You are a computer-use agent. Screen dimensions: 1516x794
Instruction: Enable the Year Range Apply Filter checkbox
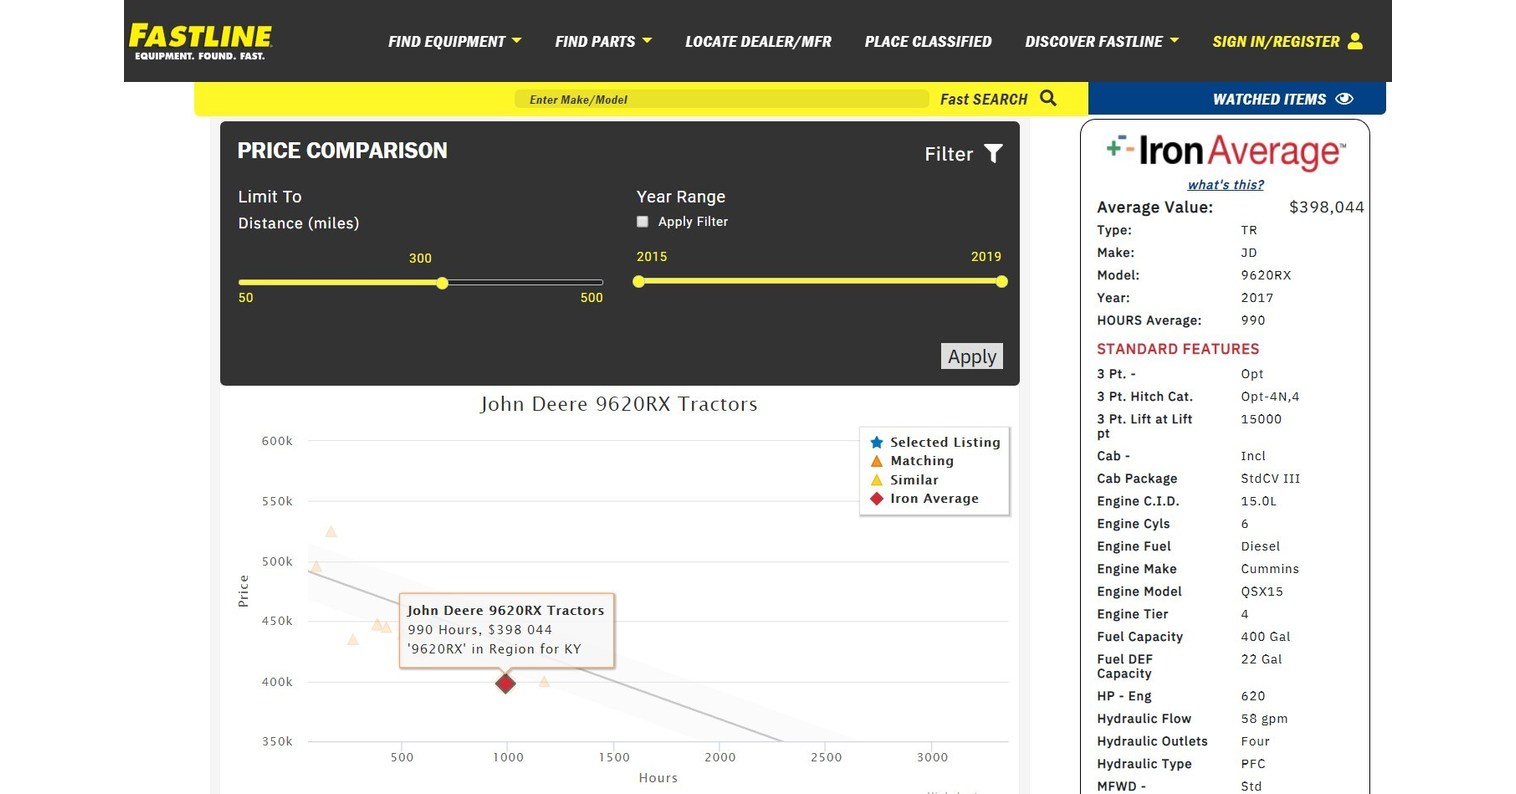(x=643, y=222)
